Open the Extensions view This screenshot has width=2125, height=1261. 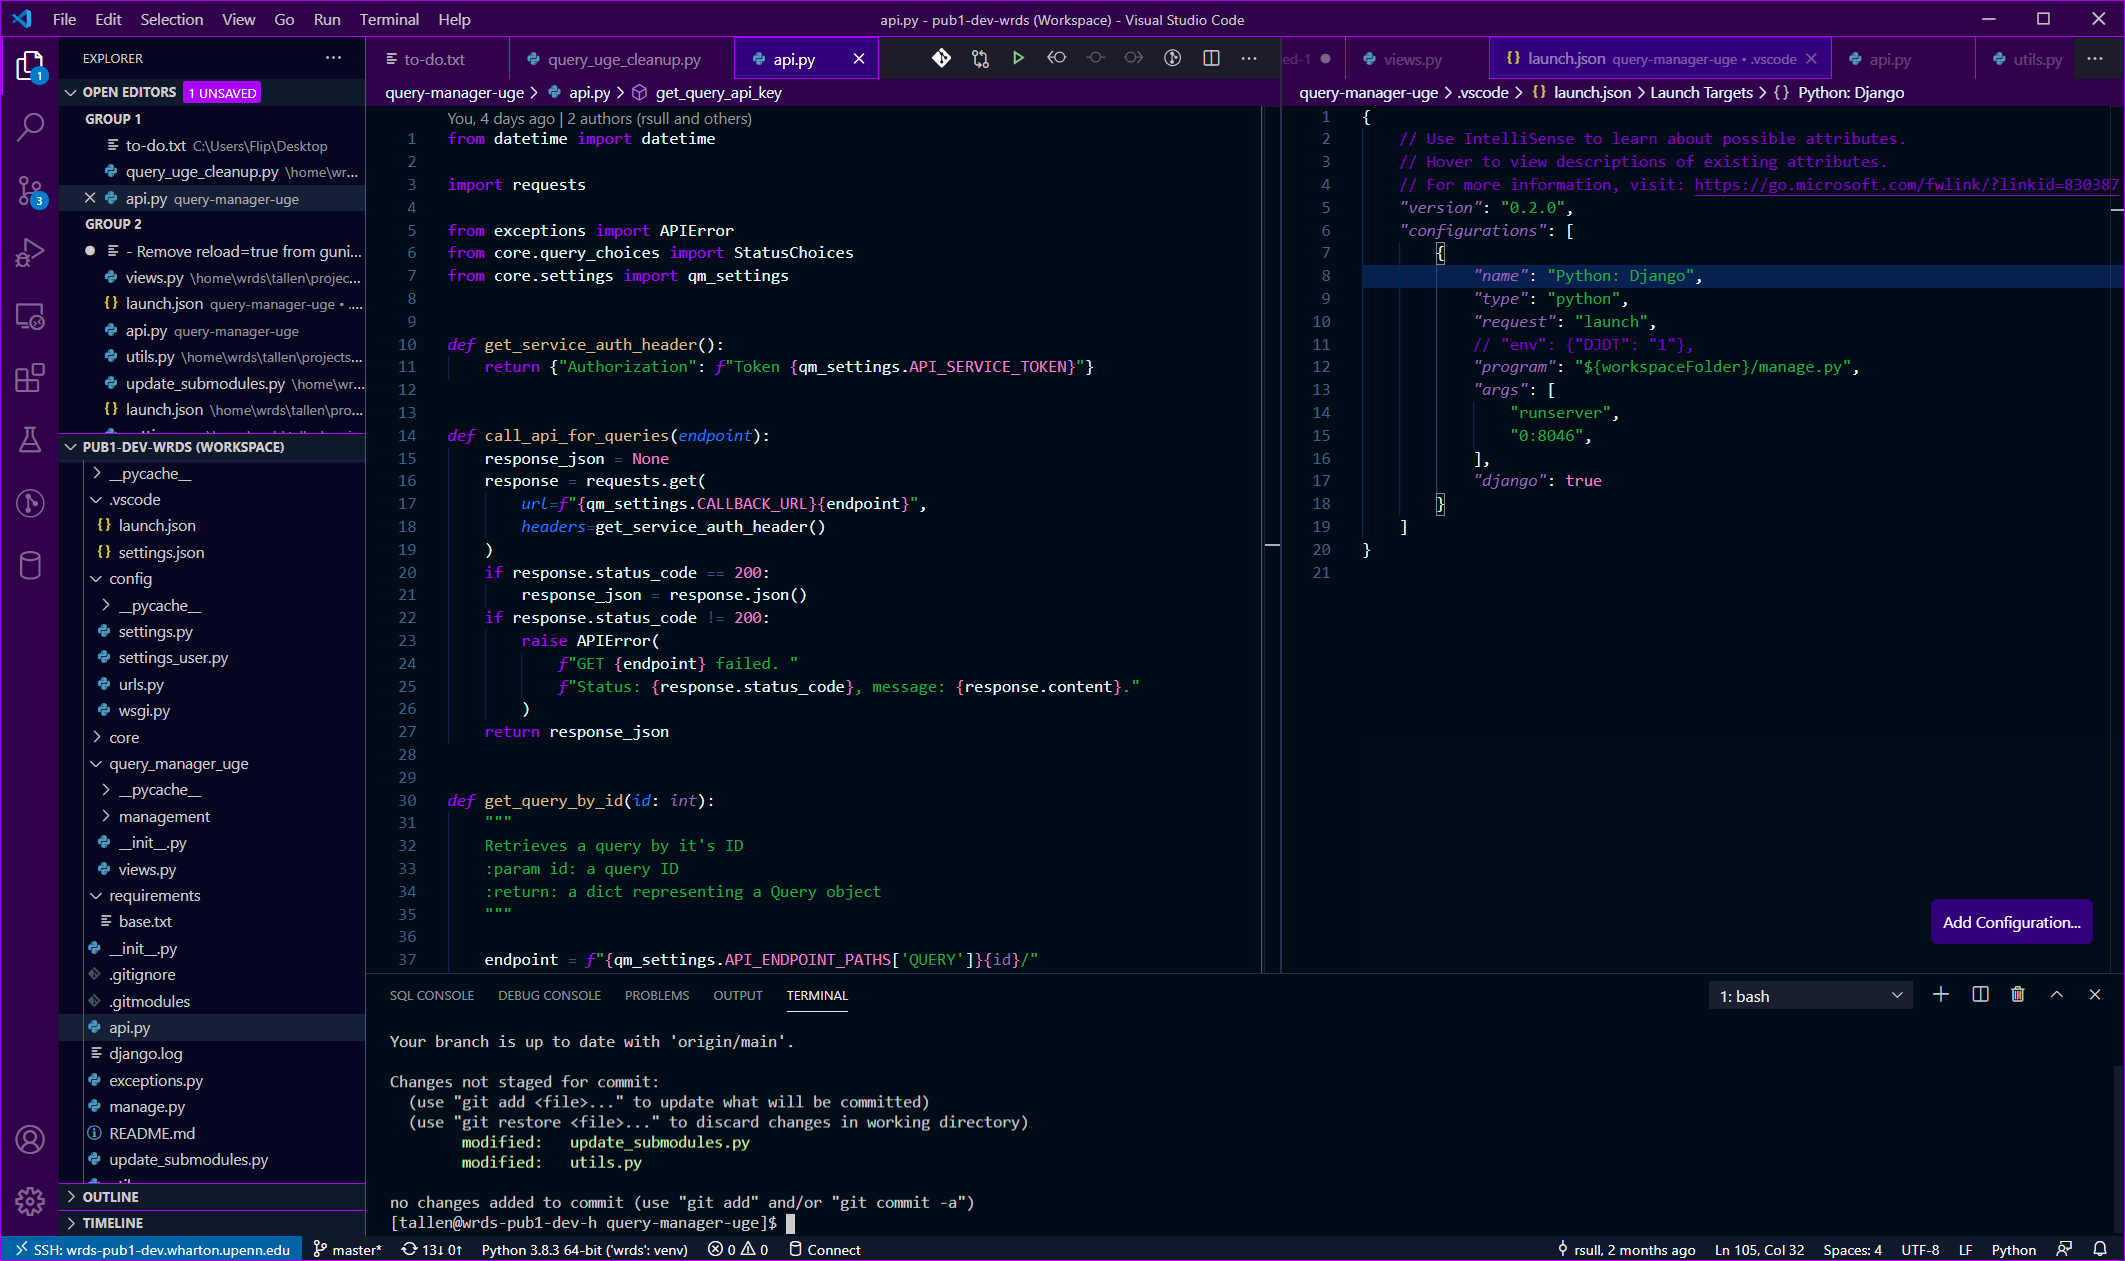[30, 377]
